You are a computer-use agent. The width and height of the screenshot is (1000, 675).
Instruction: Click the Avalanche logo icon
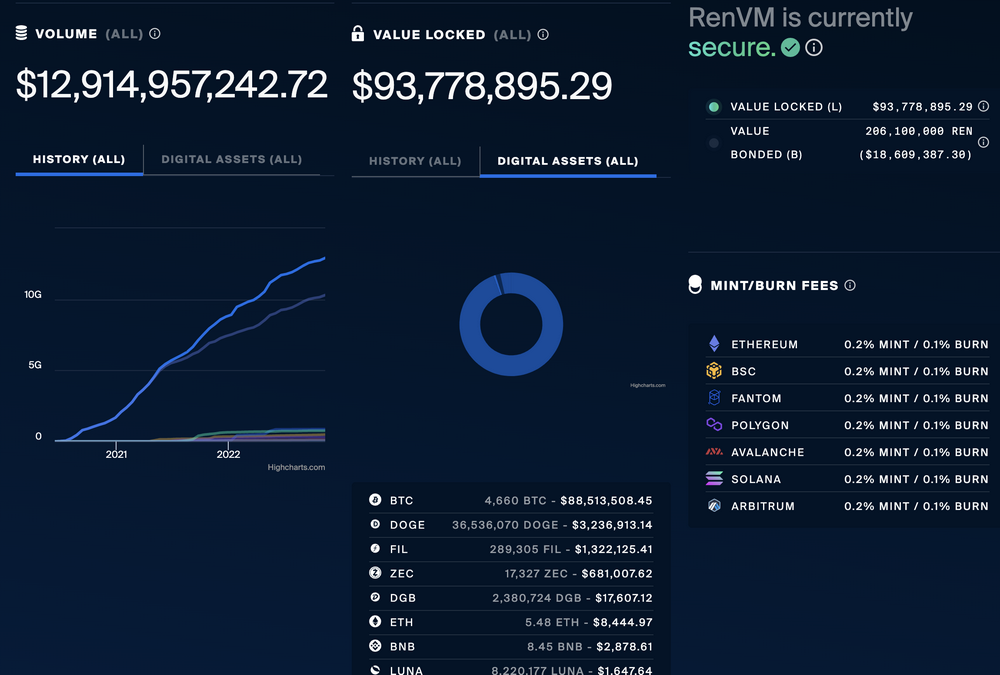pyautogui.click(x=714, y=452)
